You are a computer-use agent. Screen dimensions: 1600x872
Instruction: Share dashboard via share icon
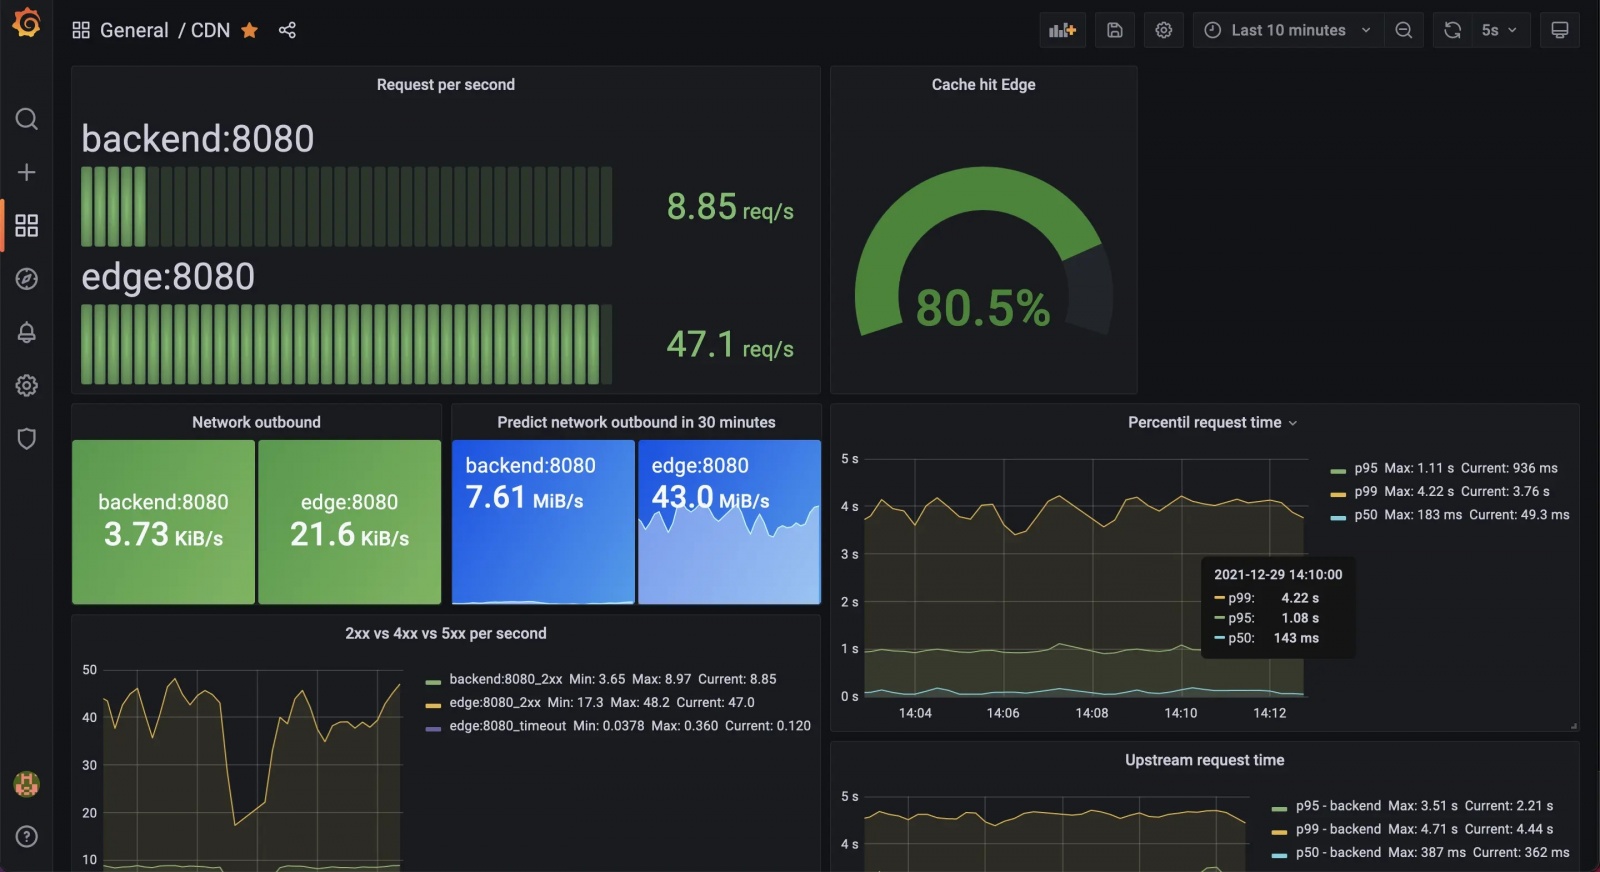click(x=287, y=30)
